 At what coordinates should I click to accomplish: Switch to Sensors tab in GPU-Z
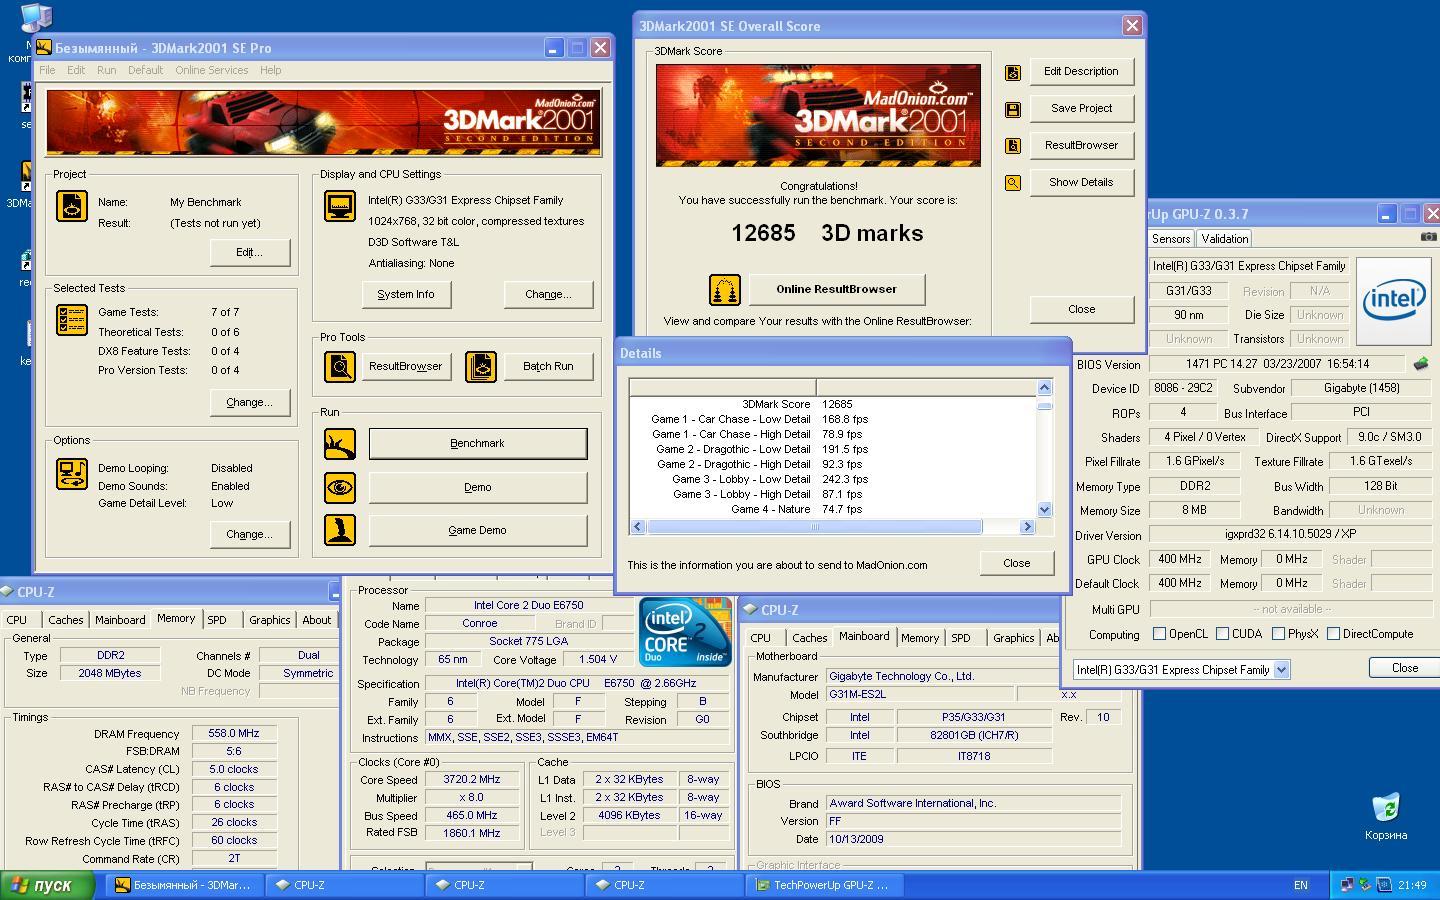point(1170,239)
